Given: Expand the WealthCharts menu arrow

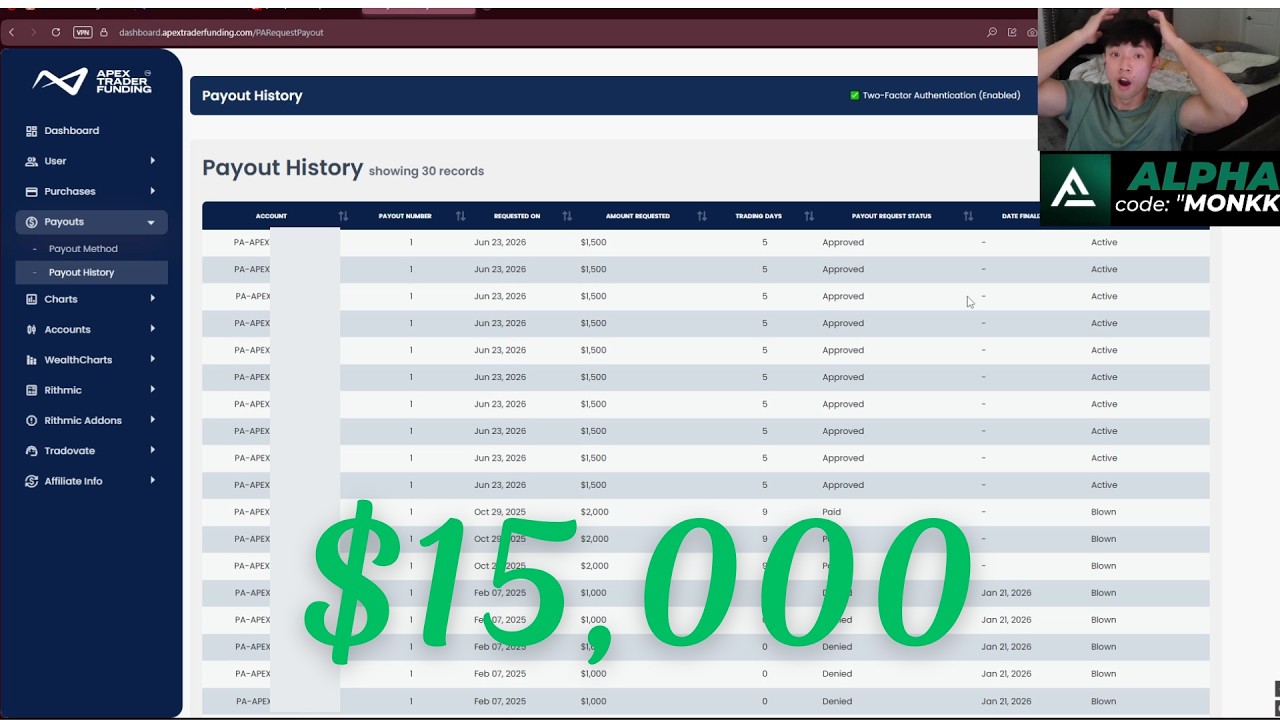Looking at the screenshot, I should [153, 359].
